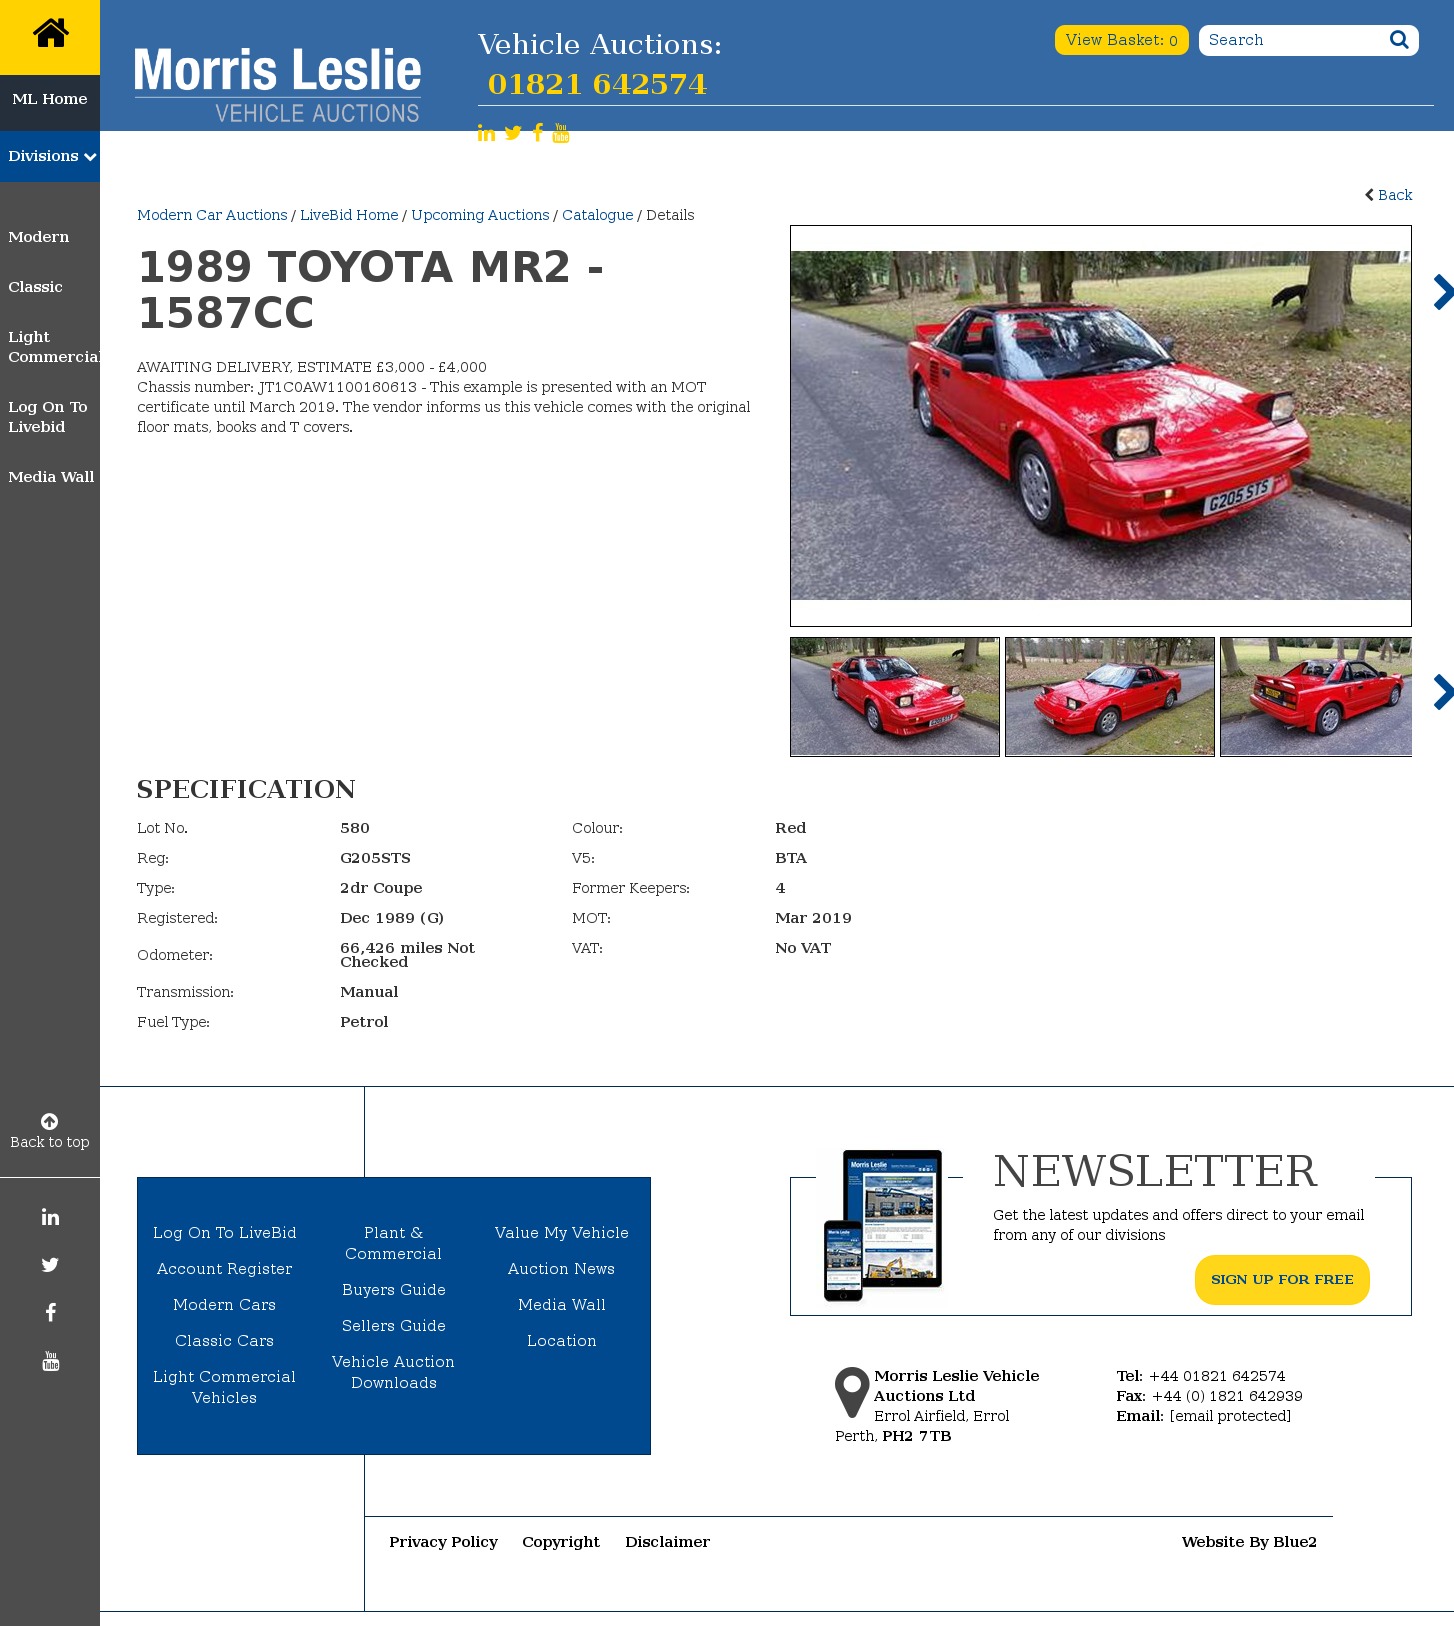
Task: Show next main photo using arrow
Action: coord(1442,292)
